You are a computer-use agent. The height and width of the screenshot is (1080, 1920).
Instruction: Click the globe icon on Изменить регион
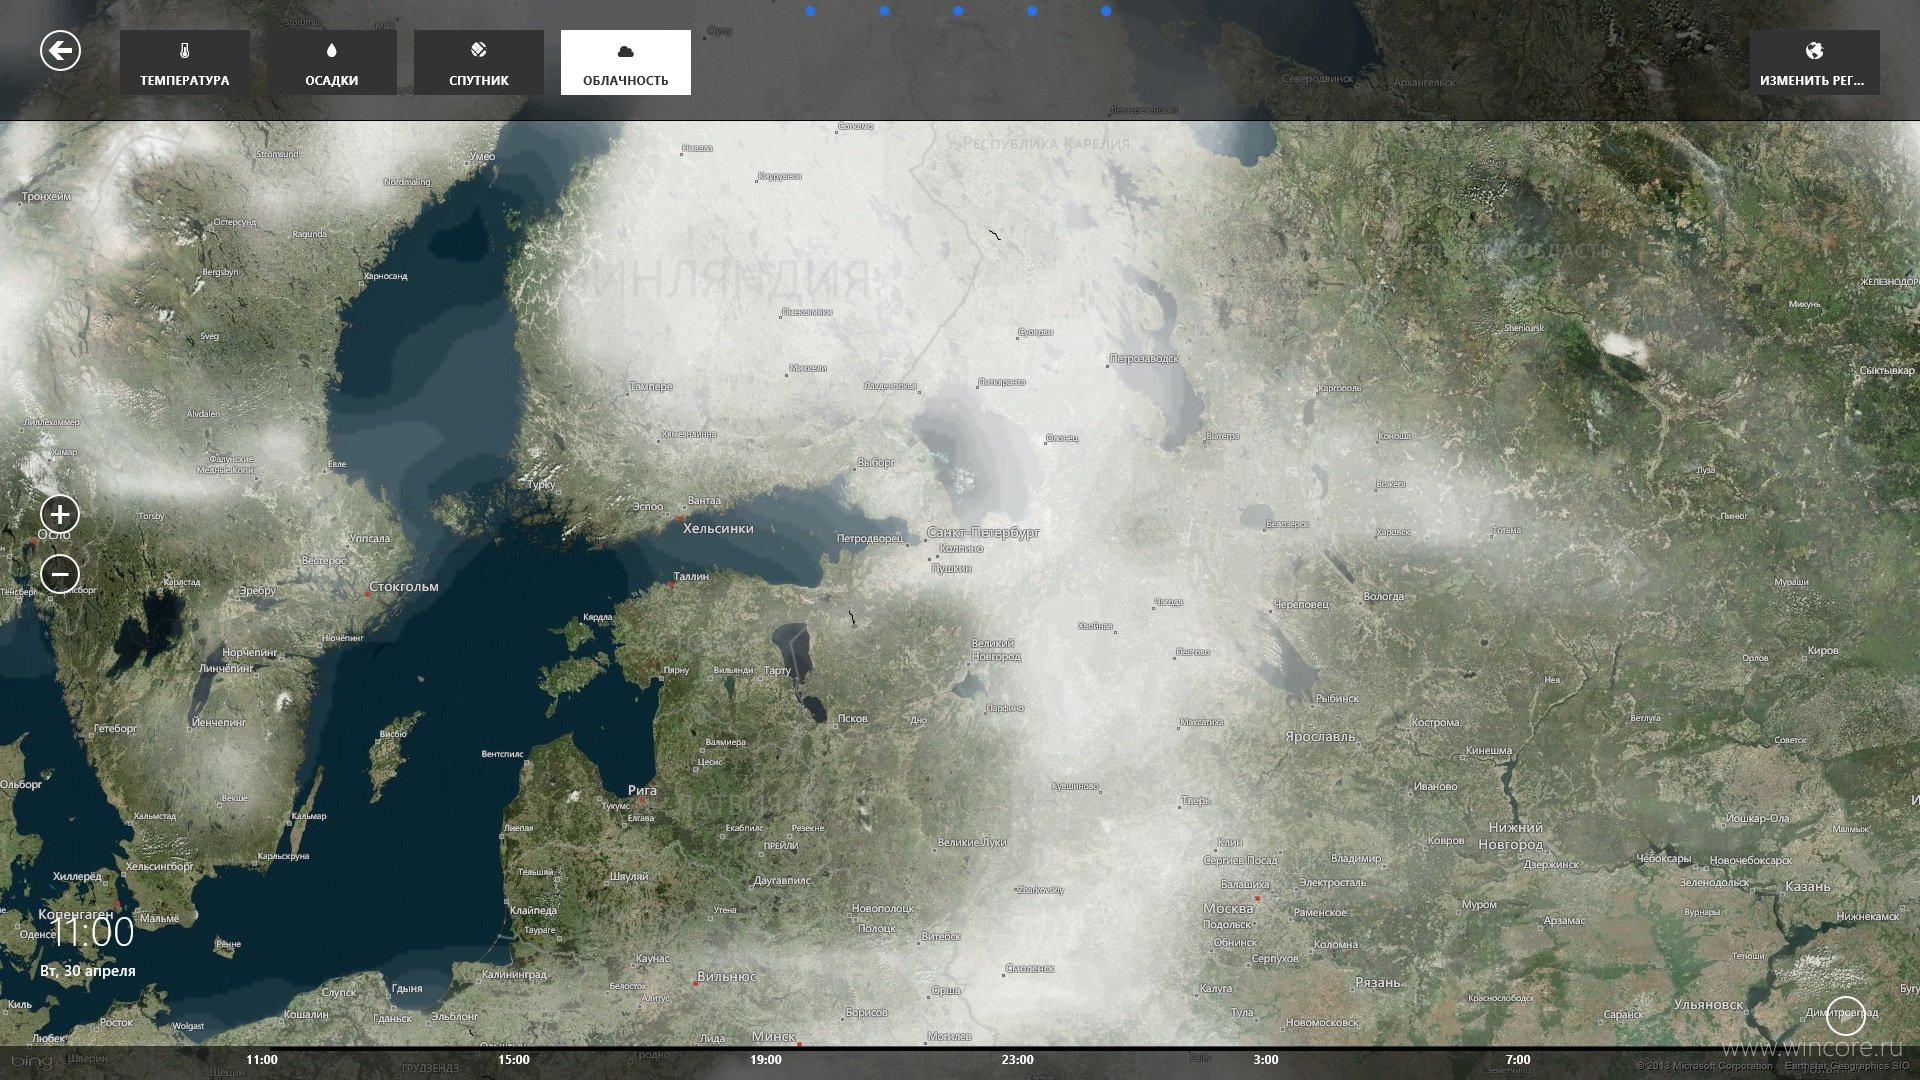point(1814,51)
